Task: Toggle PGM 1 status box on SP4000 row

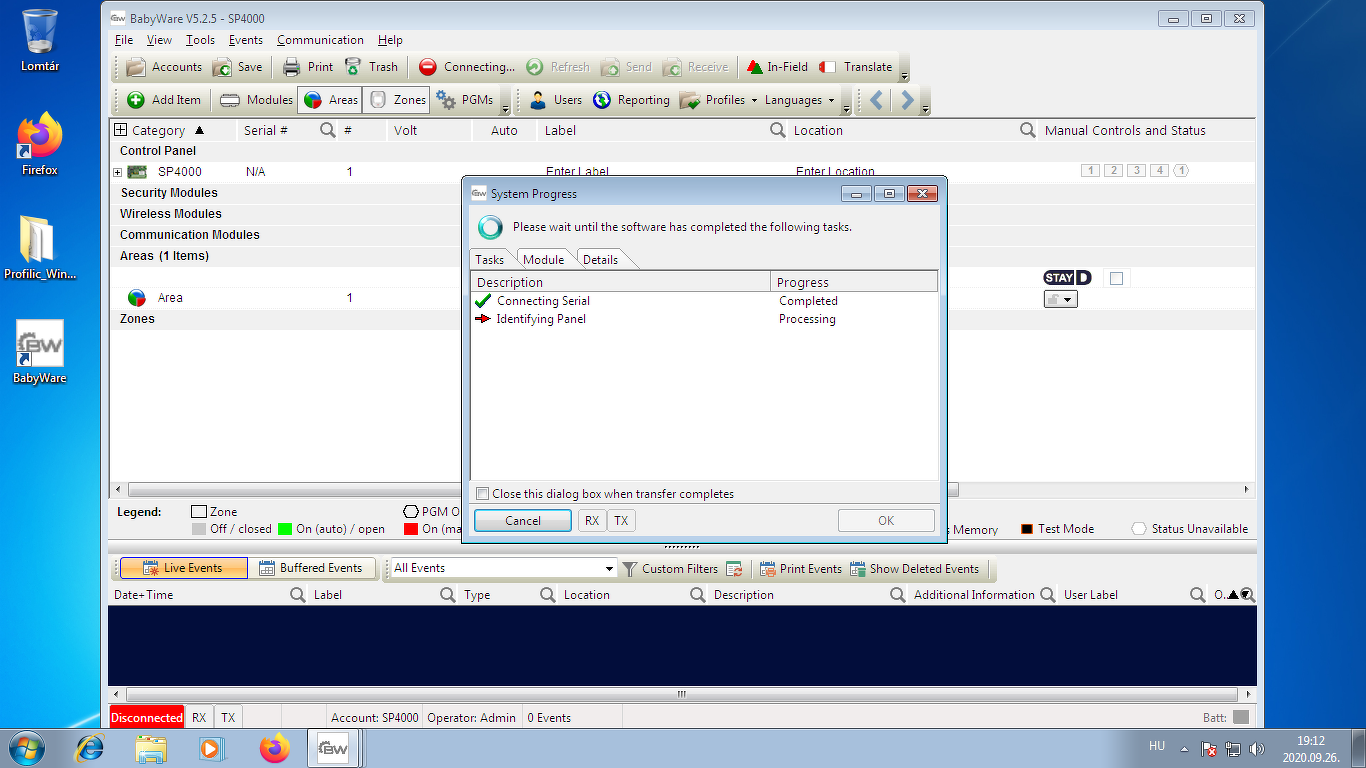Action: click(1090, 171)
